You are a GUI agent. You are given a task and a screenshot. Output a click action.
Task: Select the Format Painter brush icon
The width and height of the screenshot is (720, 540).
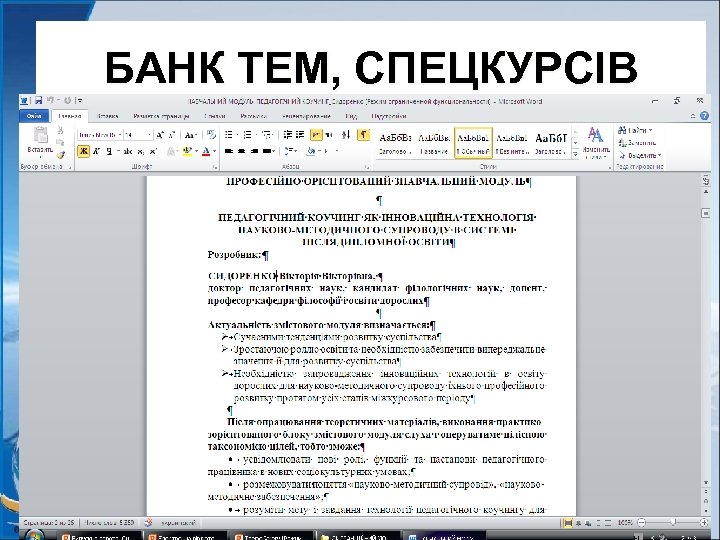coord(60,155)
